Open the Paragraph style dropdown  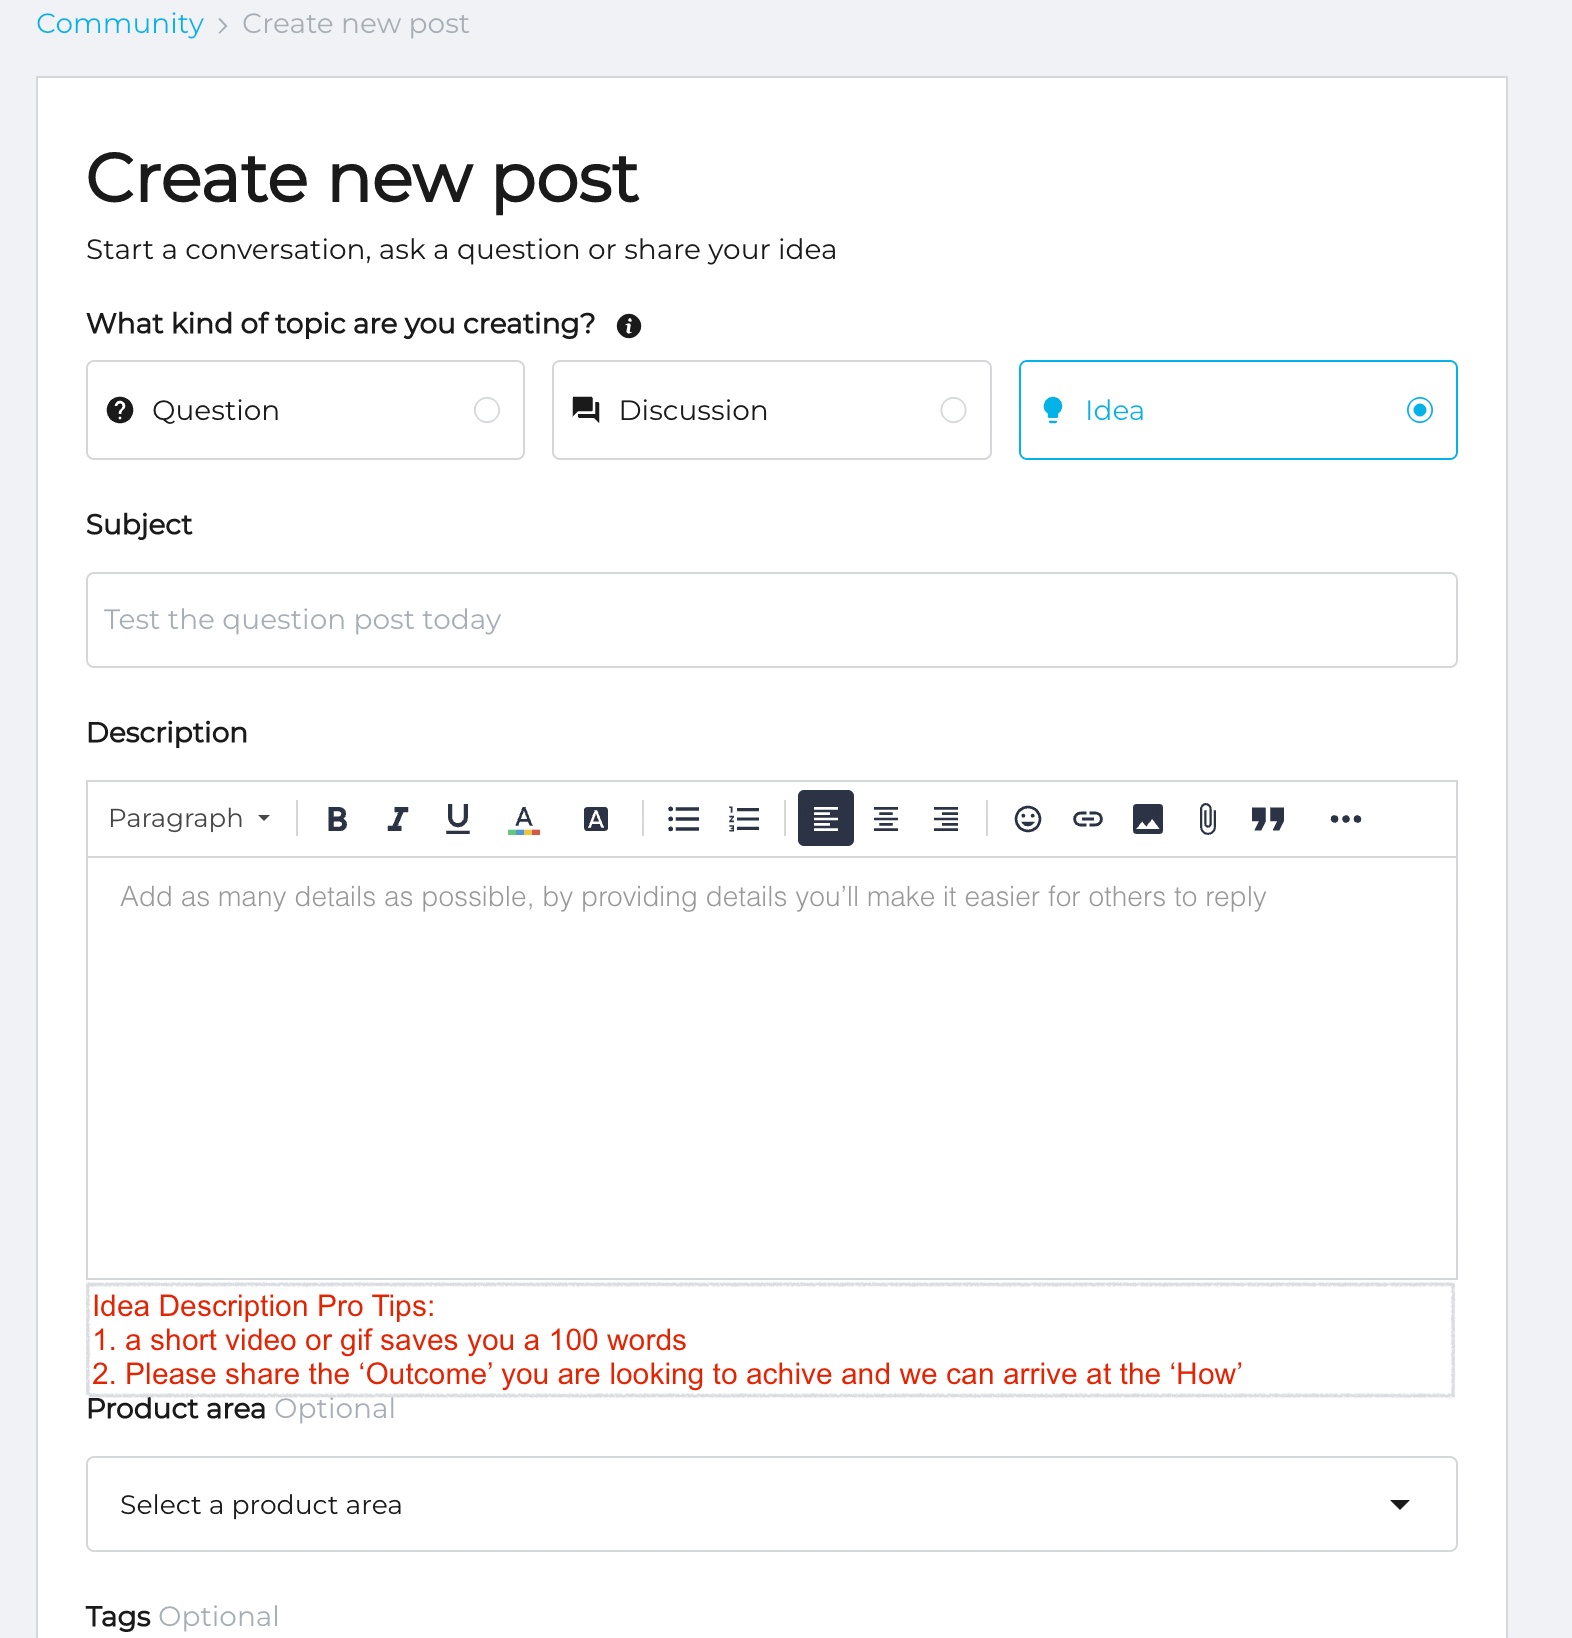(190, 819)
